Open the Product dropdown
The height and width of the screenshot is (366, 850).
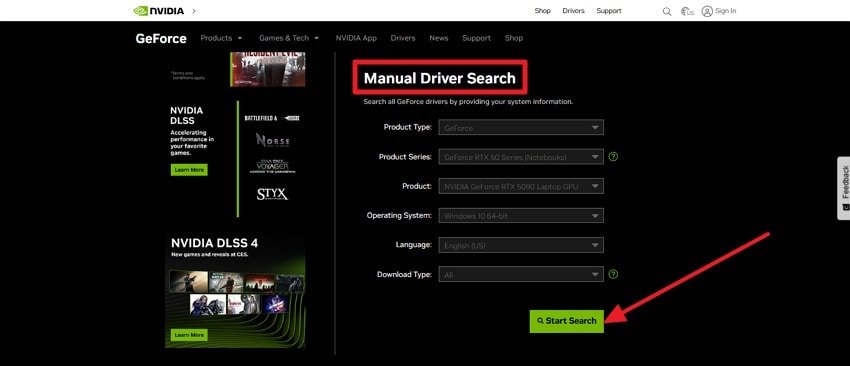pyautogui.click(x=521, y=186)
